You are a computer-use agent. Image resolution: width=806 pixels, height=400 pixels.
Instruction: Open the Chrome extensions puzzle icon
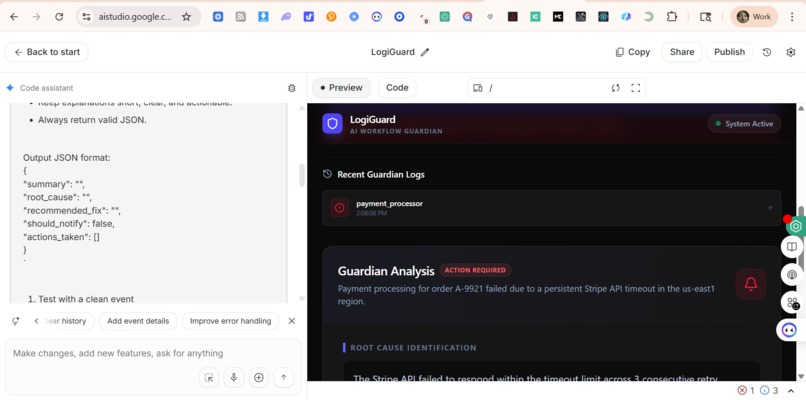click(x=671, y=17)
